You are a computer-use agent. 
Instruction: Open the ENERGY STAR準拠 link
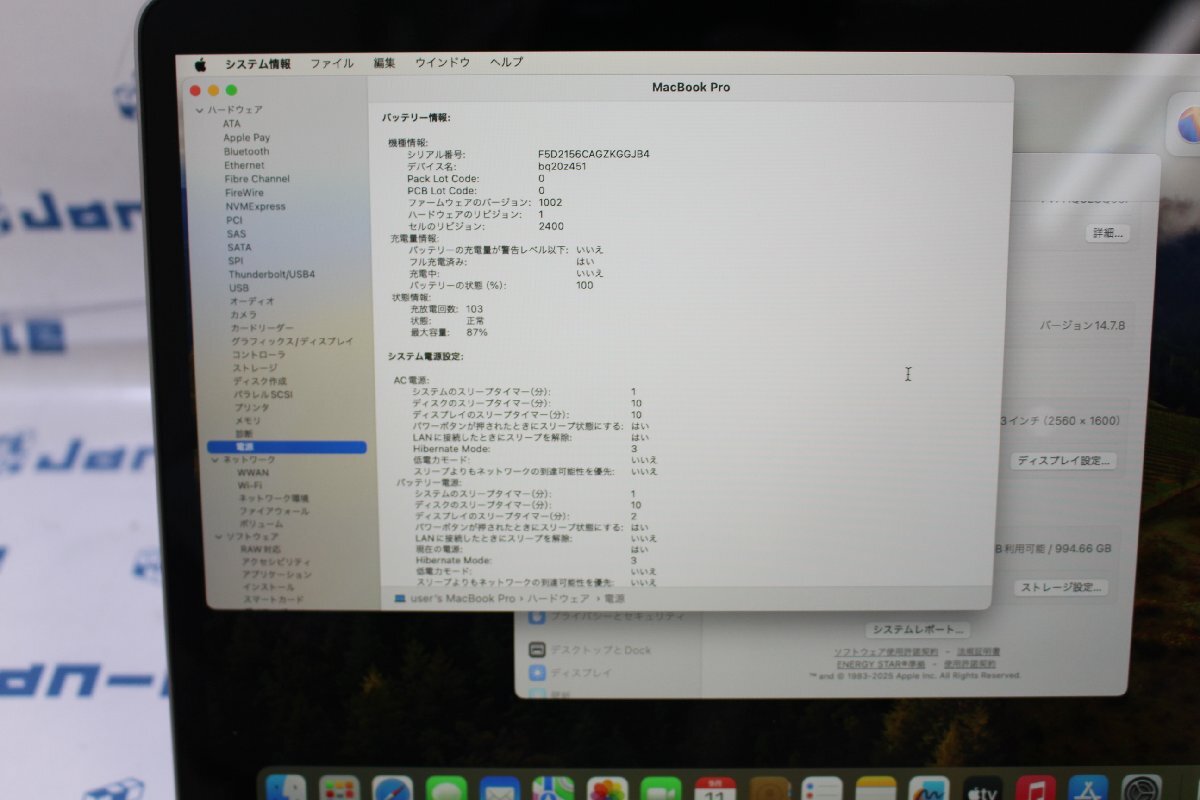coord(880,663)
